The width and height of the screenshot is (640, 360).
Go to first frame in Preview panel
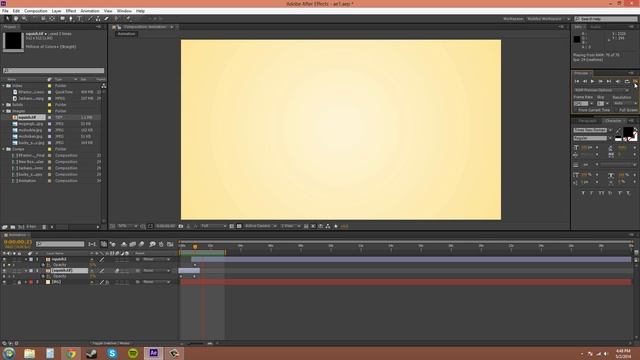577,82
